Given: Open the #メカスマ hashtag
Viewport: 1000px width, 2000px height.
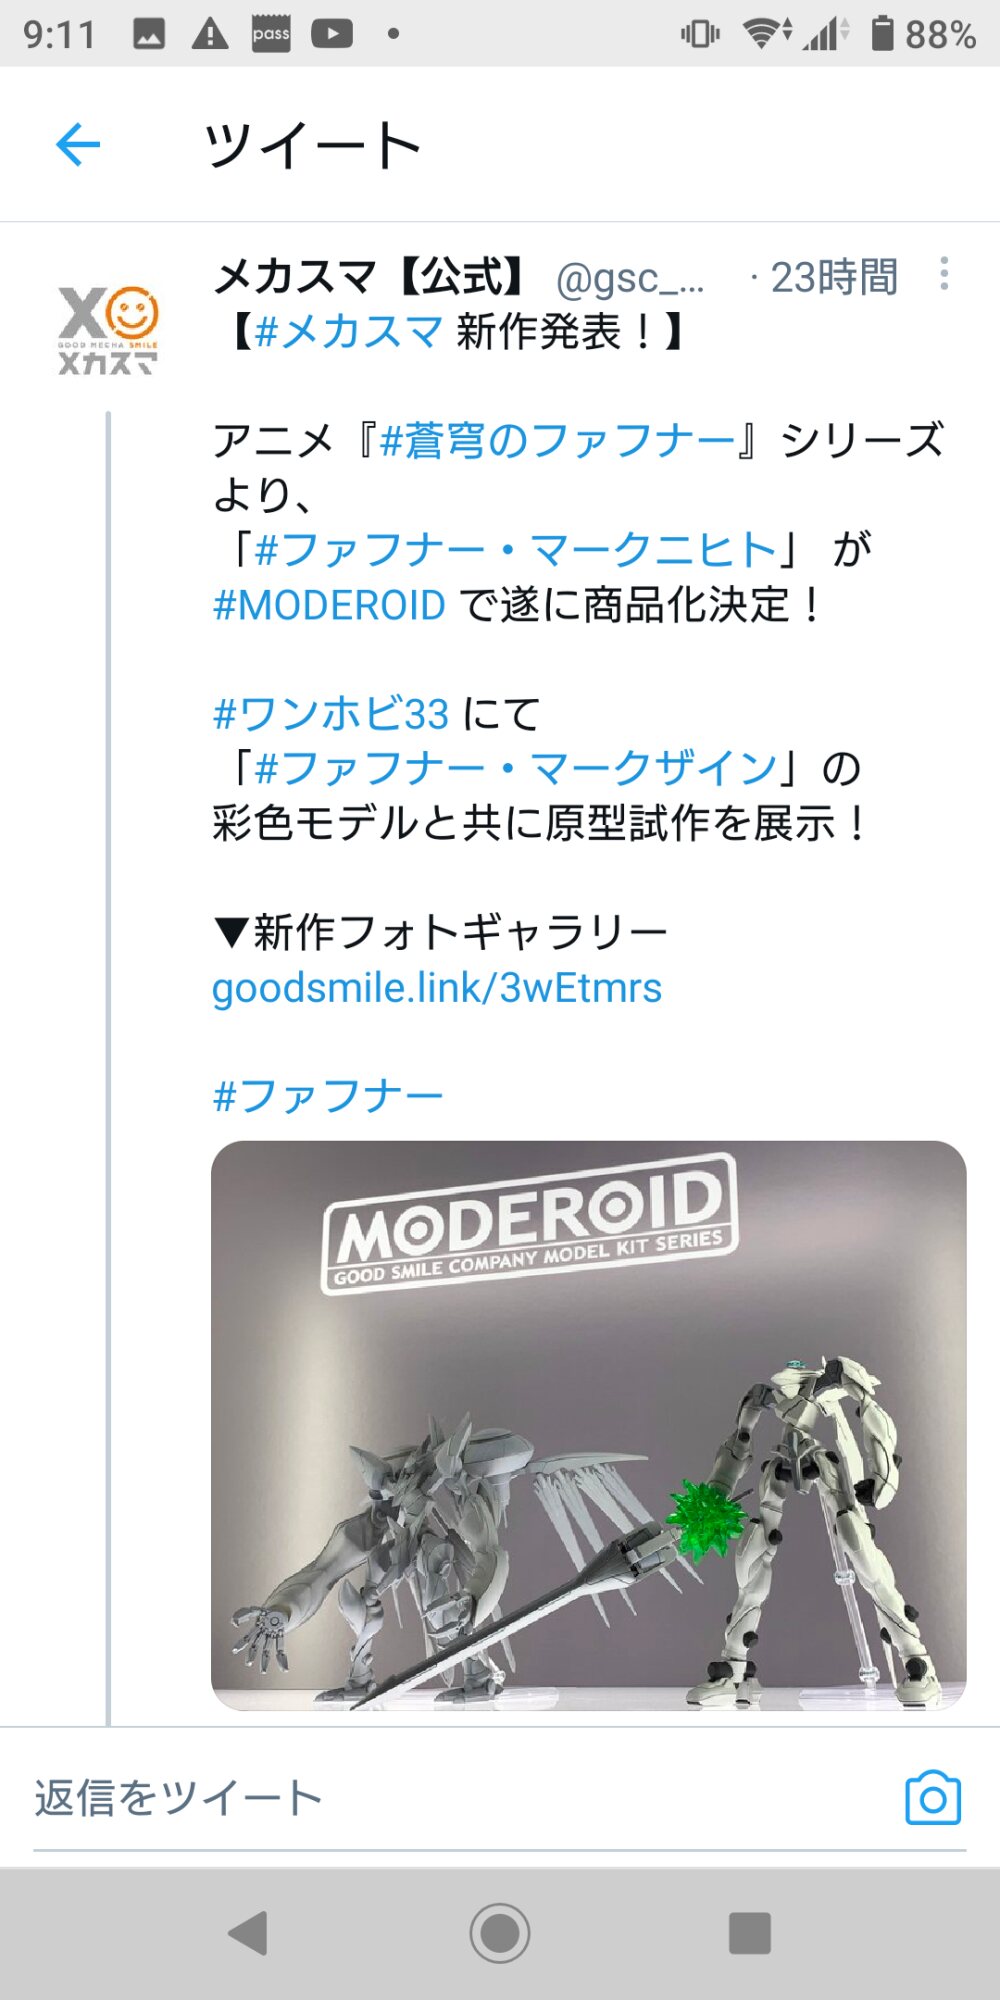Looking at the screenshot, I should [x=348, y=332].
